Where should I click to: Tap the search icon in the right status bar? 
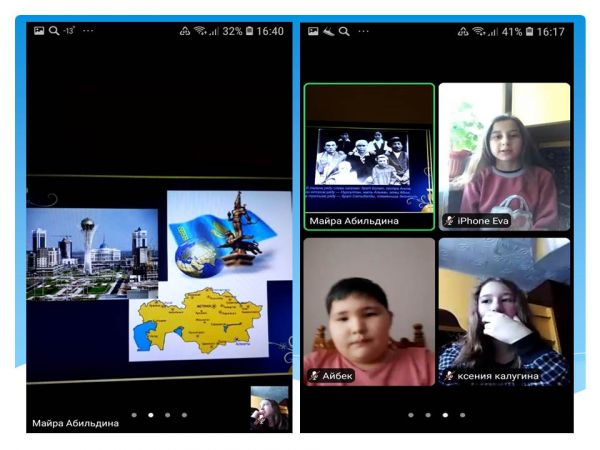point(344,31)
